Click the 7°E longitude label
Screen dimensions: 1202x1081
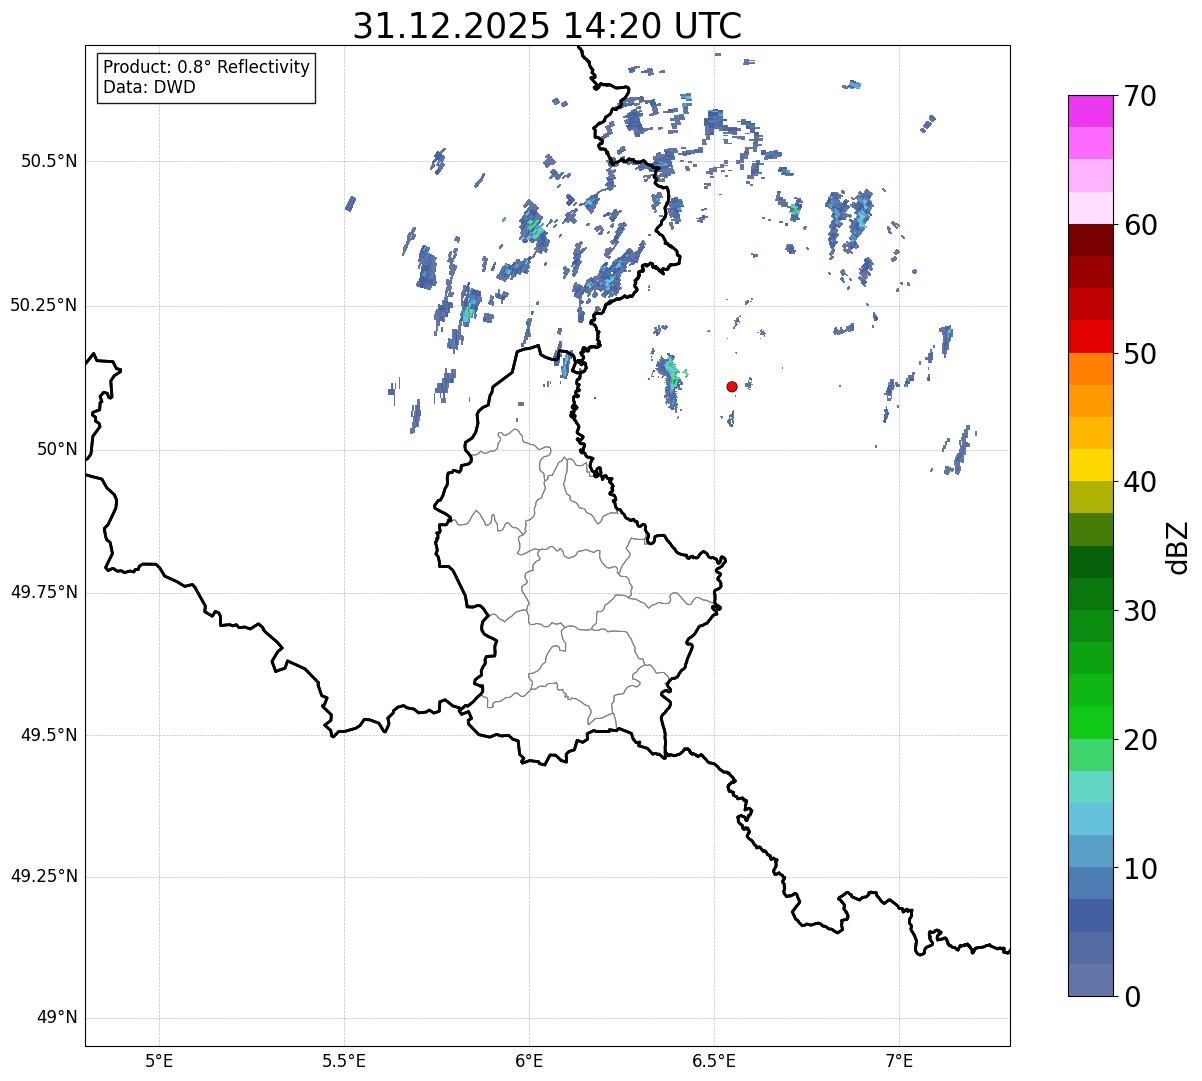899,1061
